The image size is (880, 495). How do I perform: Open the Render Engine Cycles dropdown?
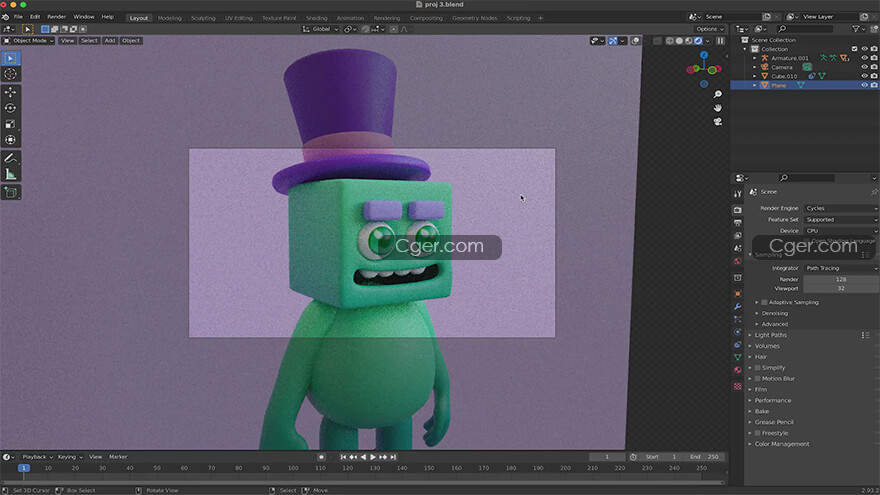(841, 208)
